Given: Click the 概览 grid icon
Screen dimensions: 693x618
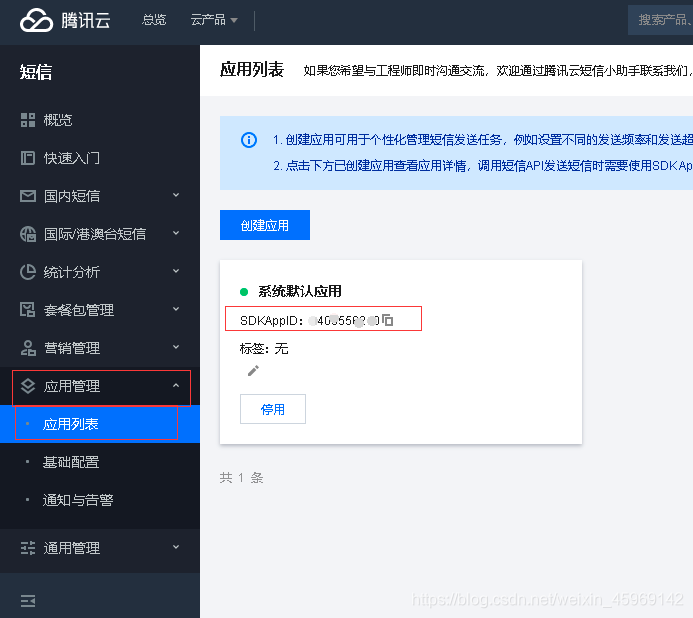Looking at the screenshot, I should pos(28,120).
